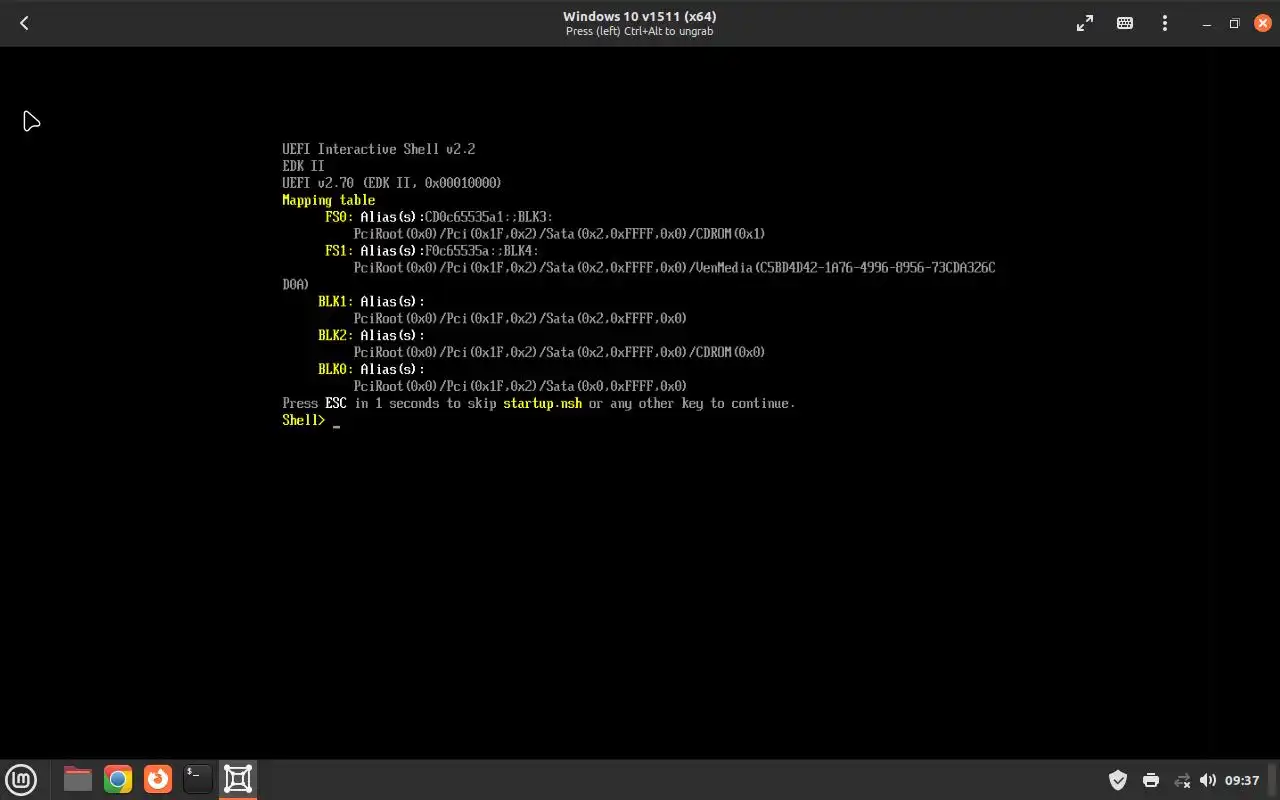Click 'UEFI v2.70 (EDK II, 0x00010000)' line
Screen dimensions: 1280x800
(x=392, y=183)
